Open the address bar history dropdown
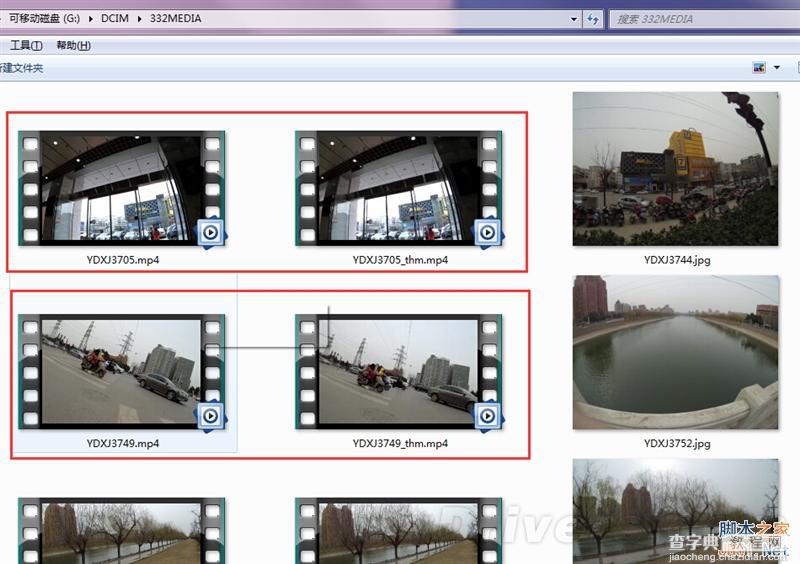This screenshot has width=800, height=564. point(573,19)
